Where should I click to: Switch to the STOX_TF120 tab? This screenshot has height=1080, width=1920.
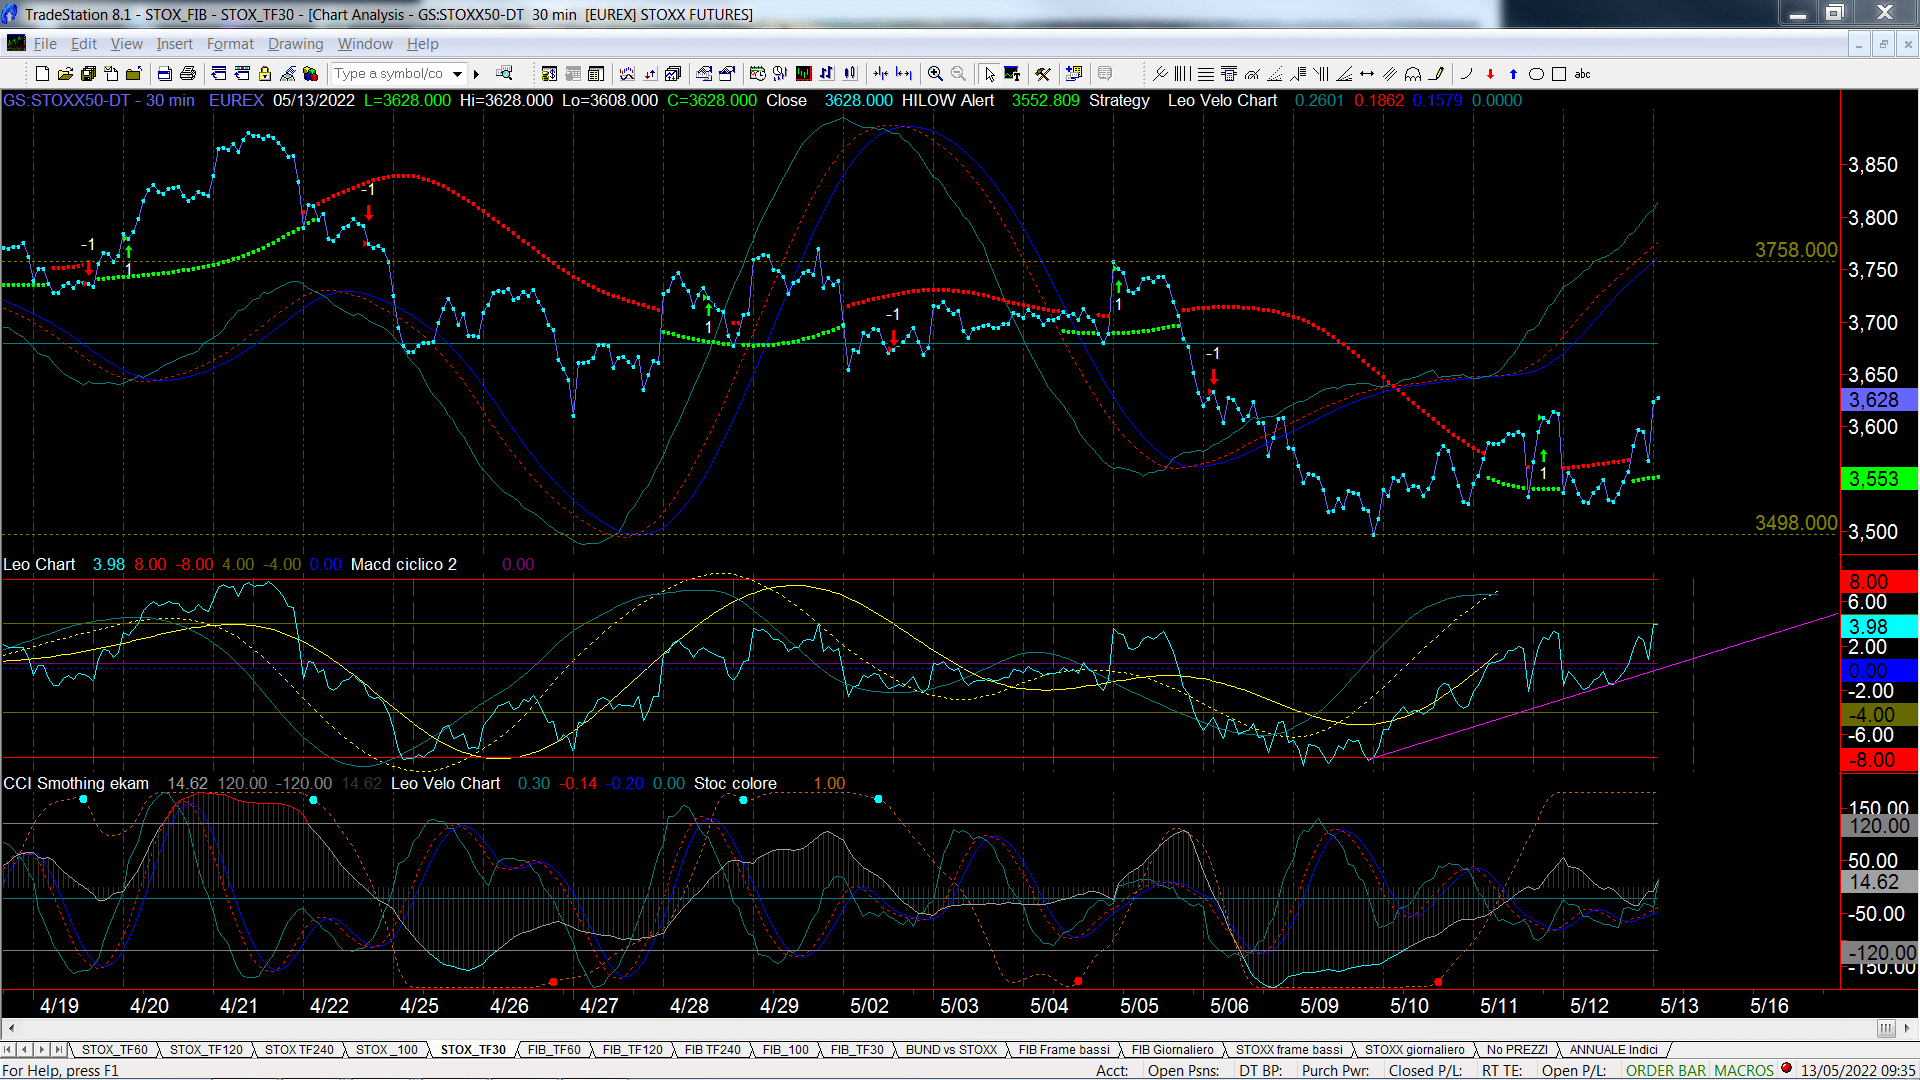coord(206,1049)
